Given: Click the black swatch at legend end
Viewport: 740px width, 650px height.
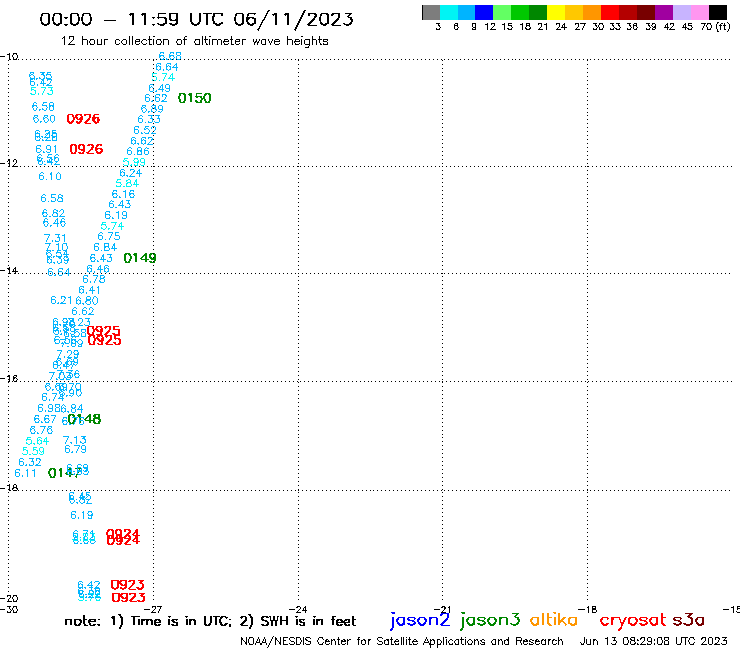Looking at the screenshot, I should tap(717, 12).
